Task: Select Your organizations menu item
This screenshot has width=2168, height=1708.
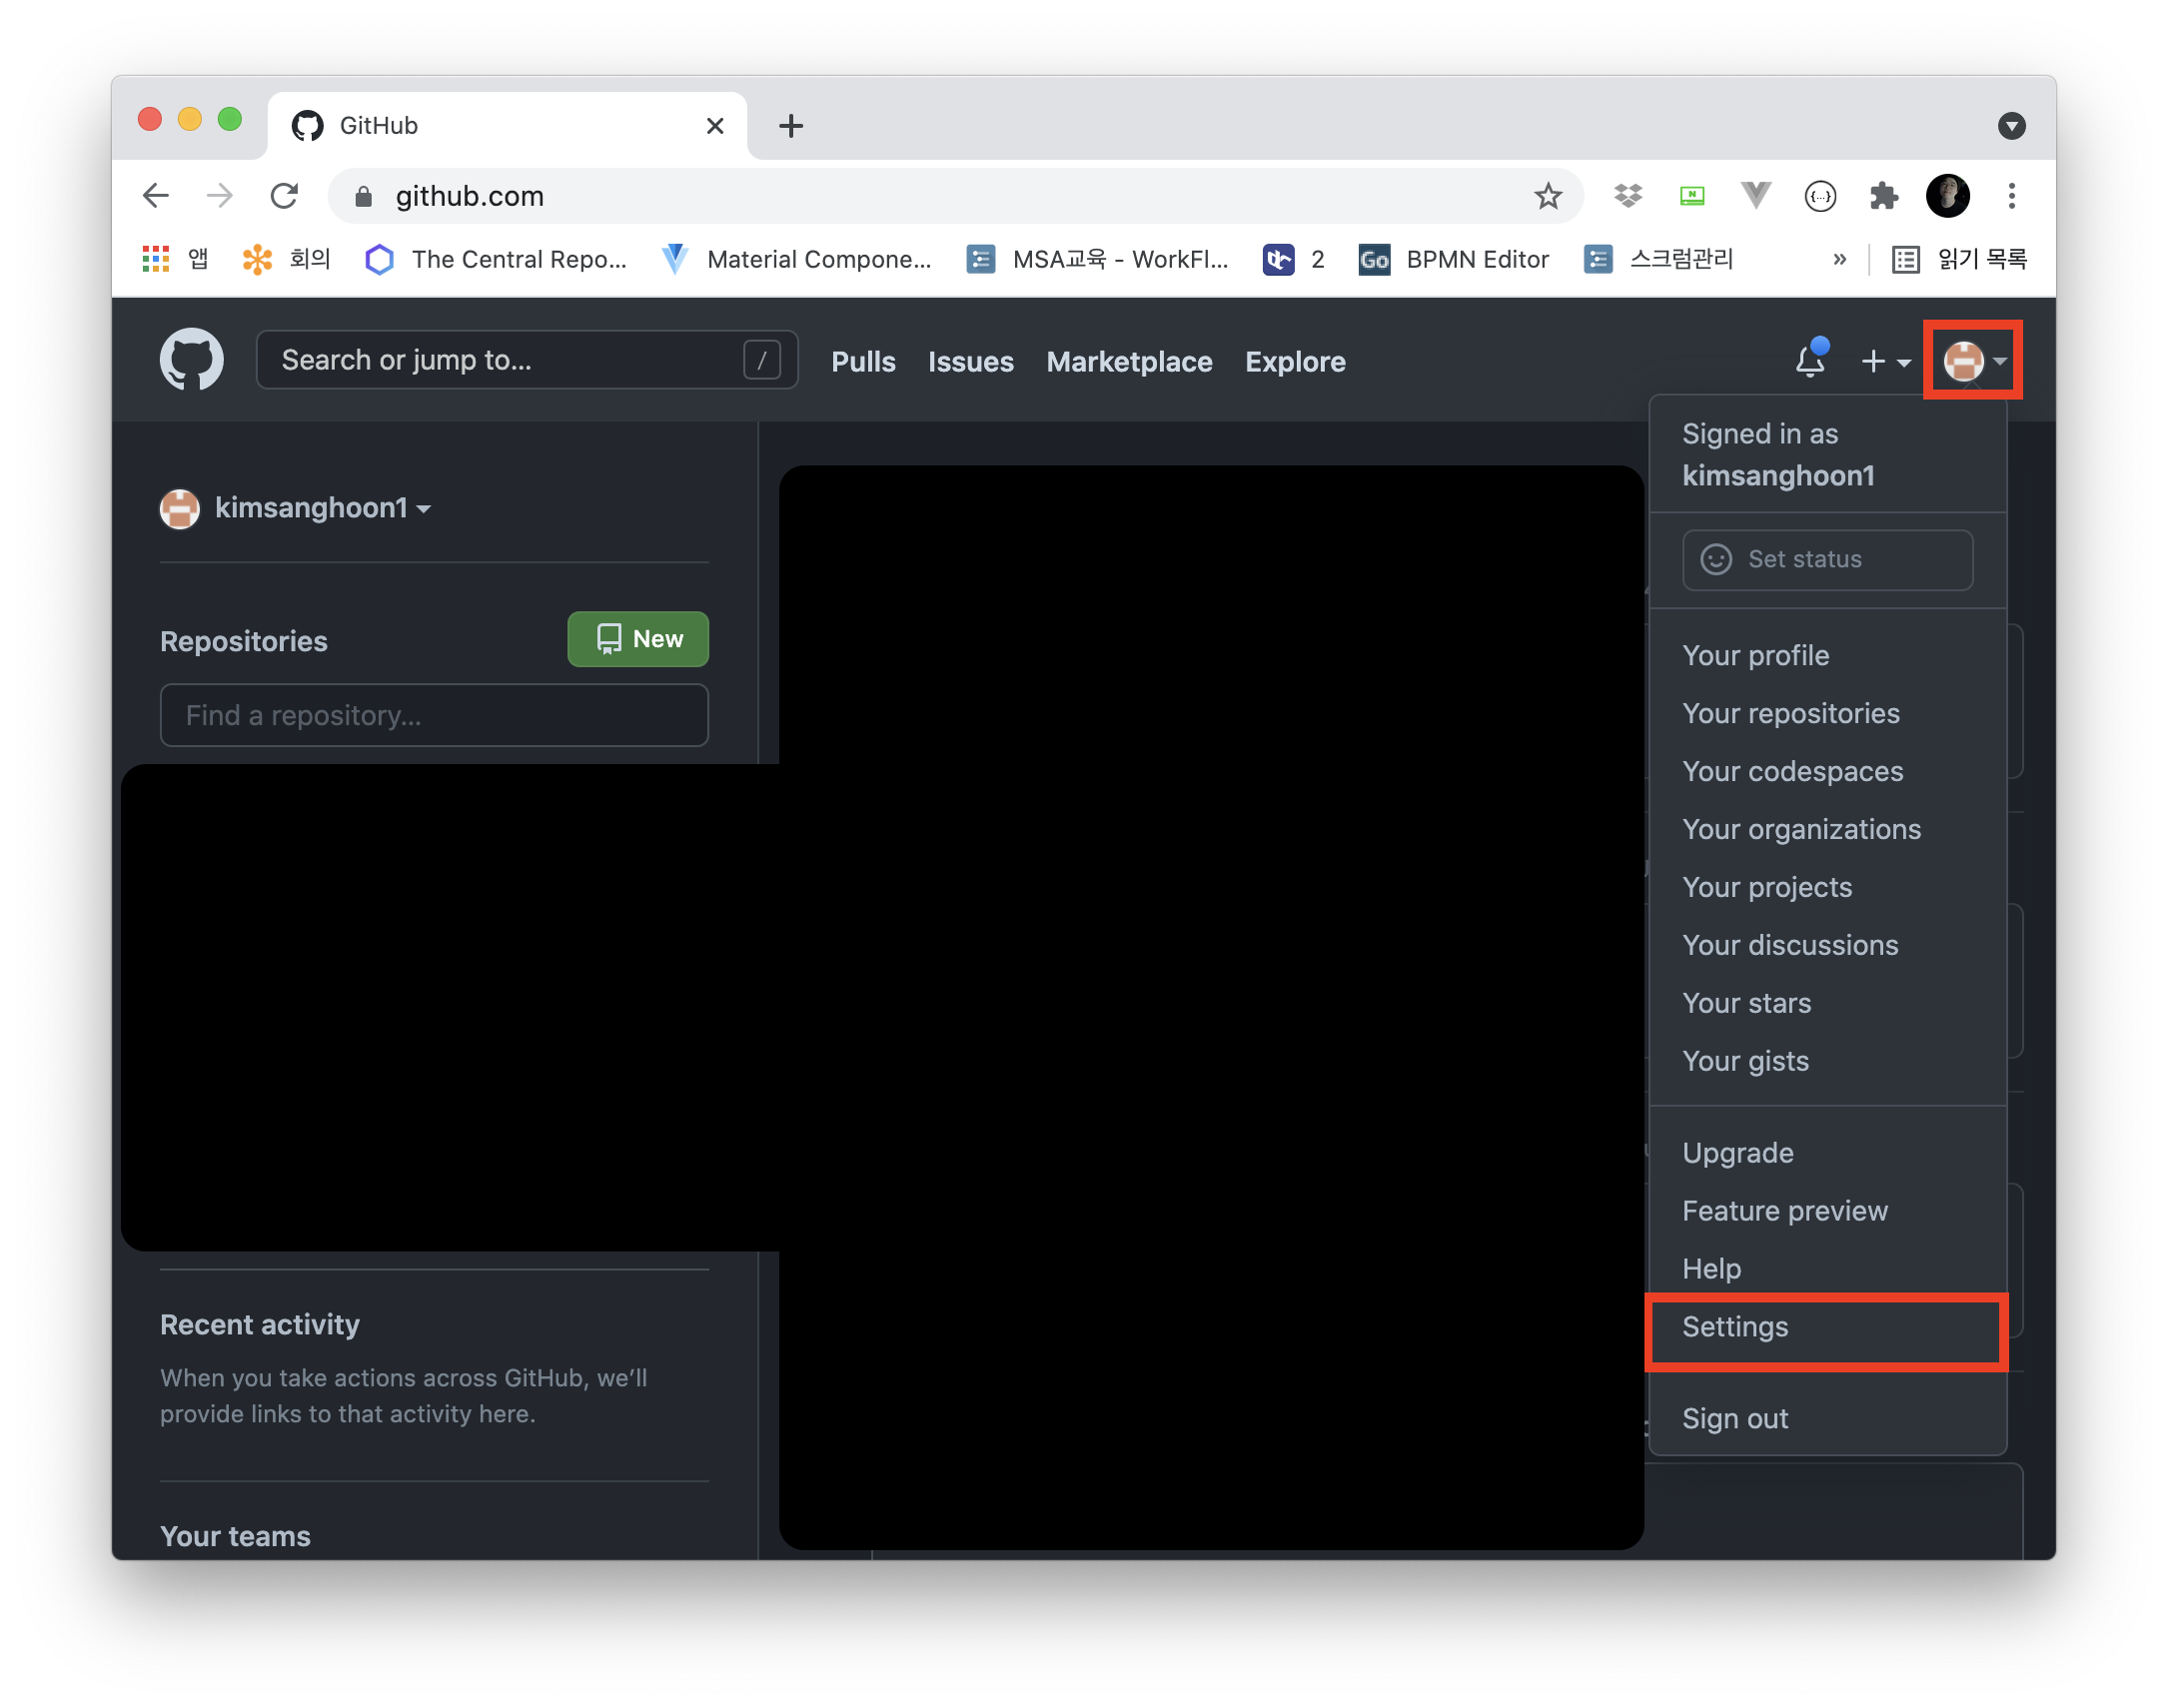Action: click(x=1827, y=829)
